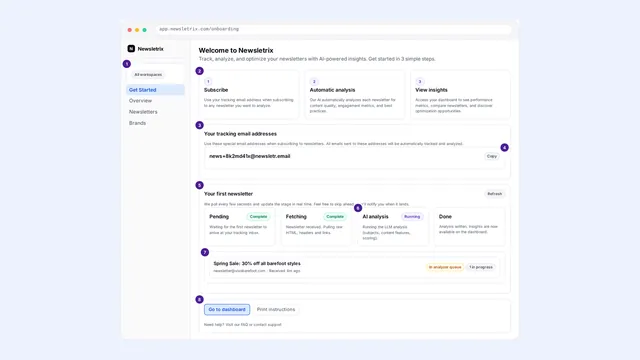The image size is (640, 360).
Task: Click the red close window dot
Action: [130, 30]
